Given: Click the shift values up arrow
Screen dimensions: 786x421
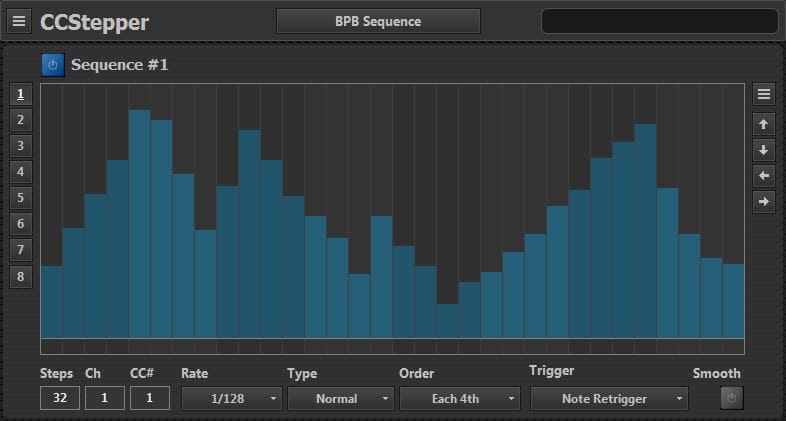Looking at the screenshot, I should (764, 124).
